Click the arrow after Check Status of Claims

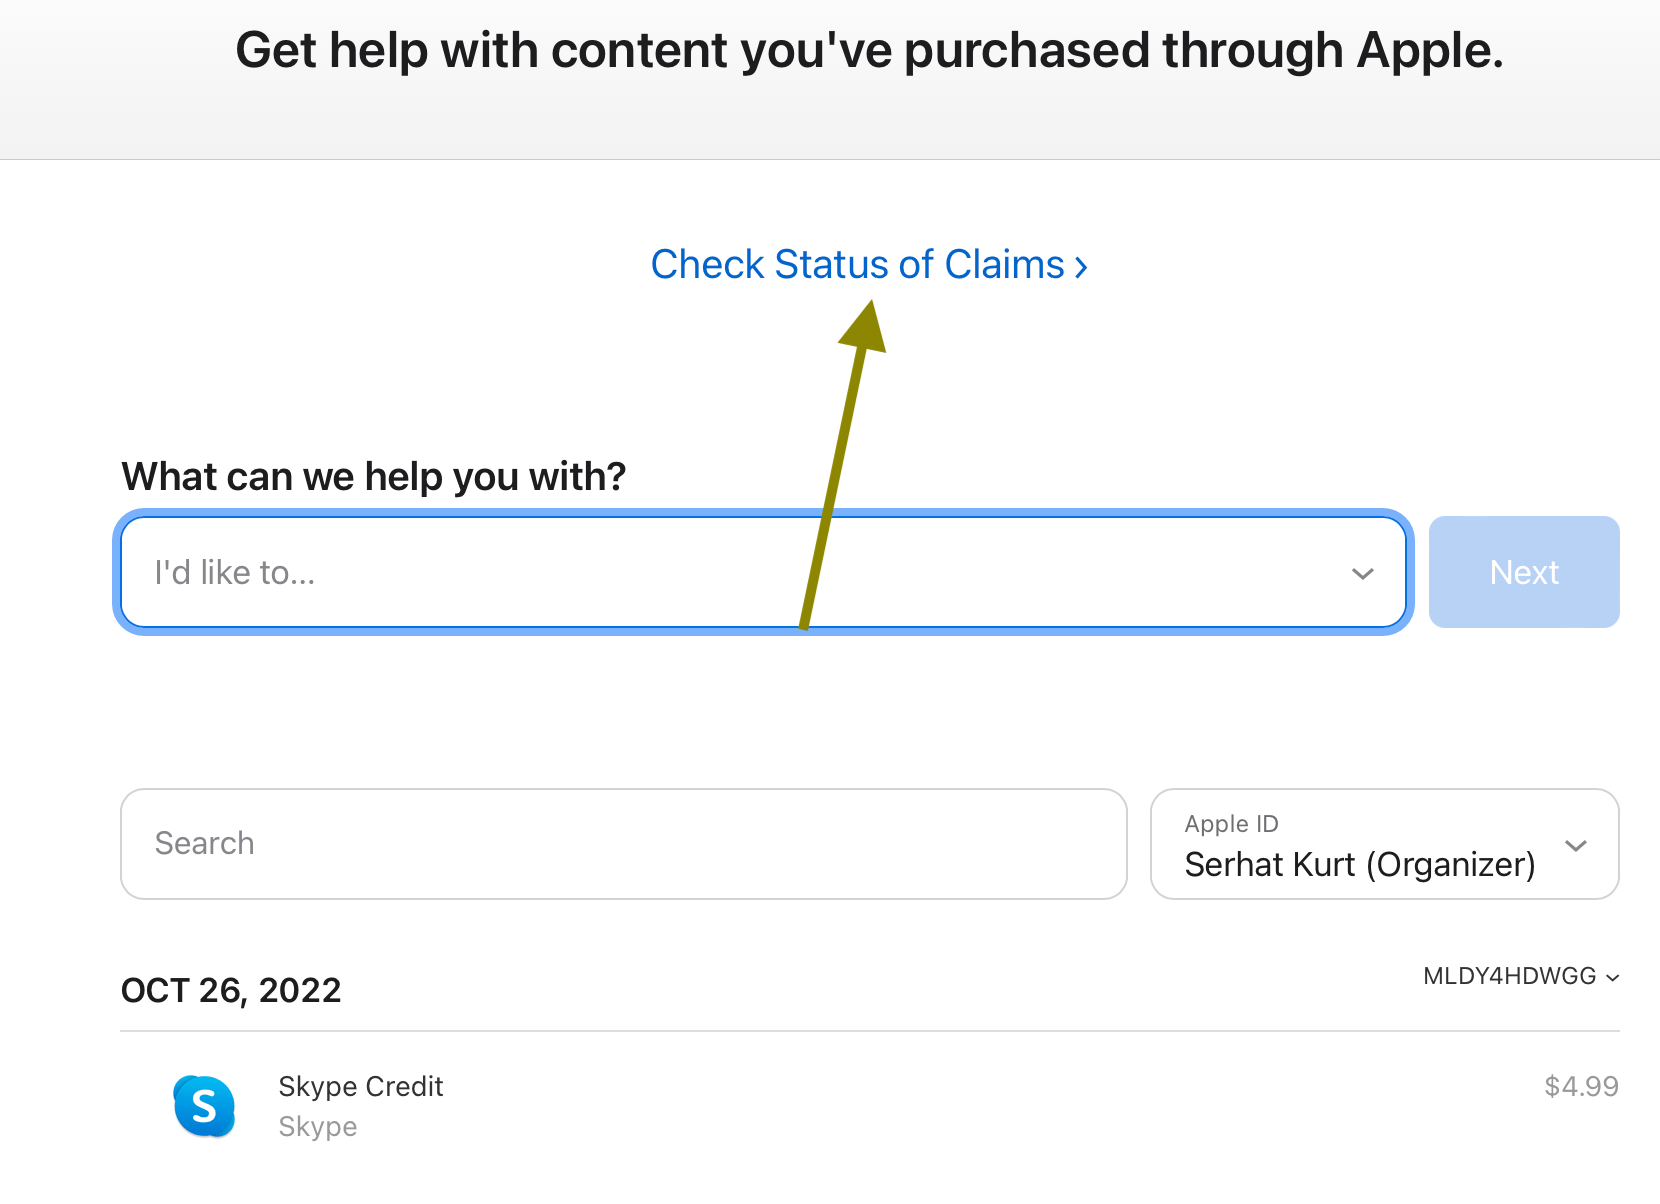click(x=1081, y=267)
